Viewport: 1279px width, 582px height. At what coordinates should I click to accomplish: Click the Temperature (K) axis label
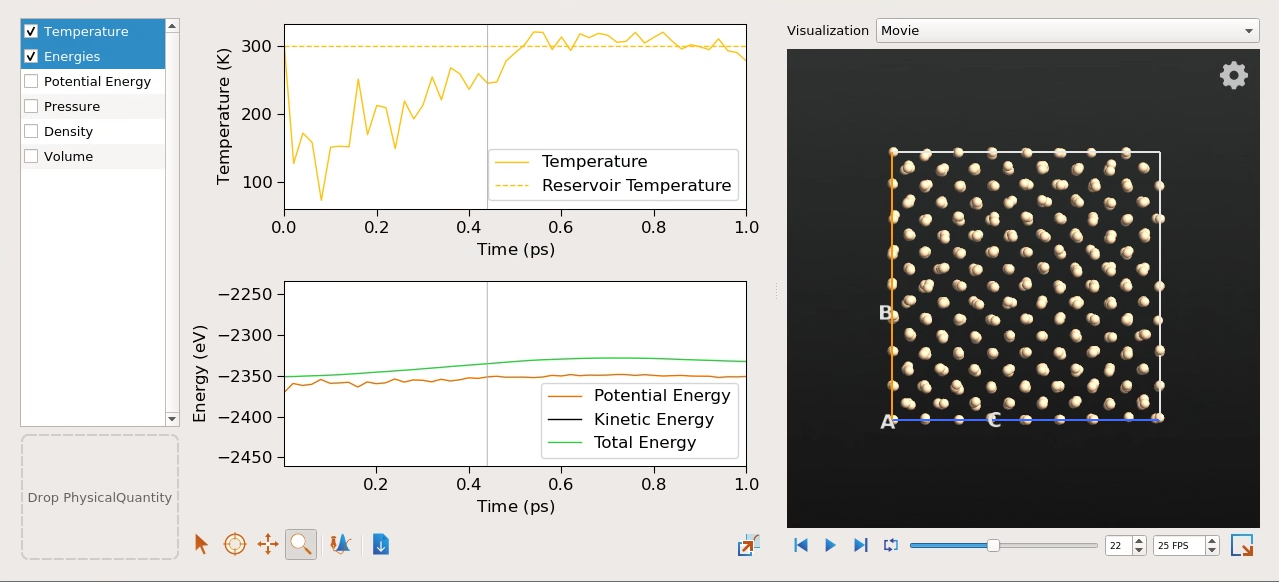(224, 116)
